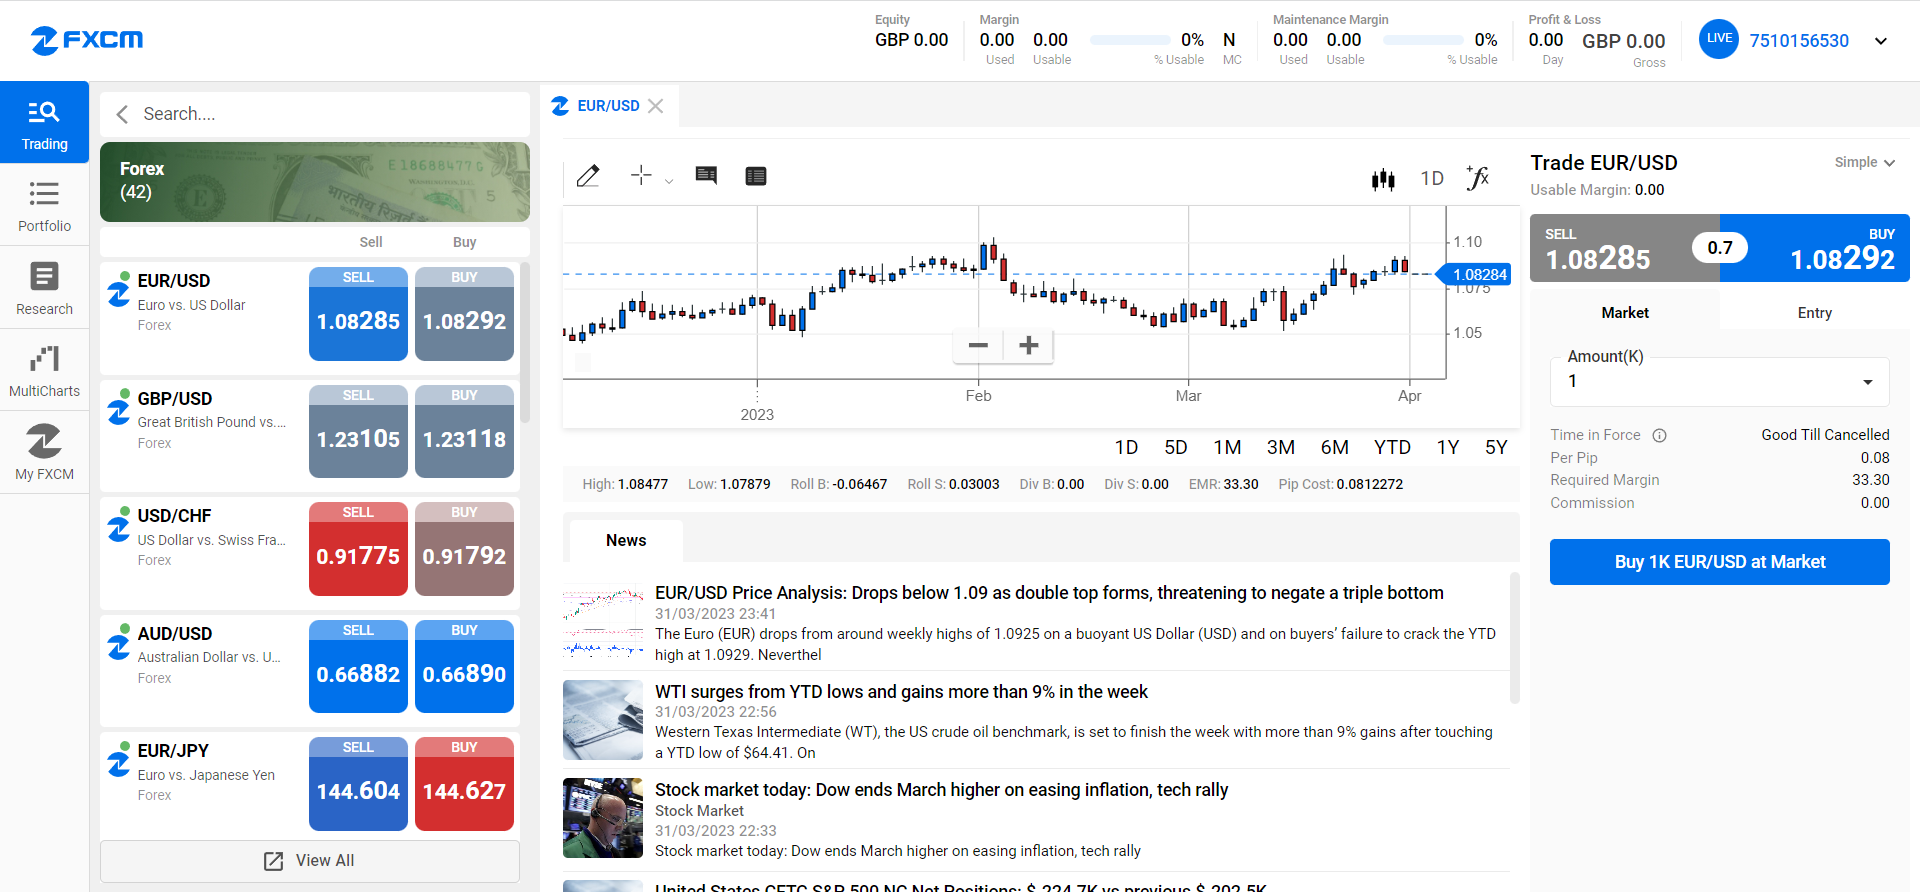The image size is (1920, 892).
Task: Zoom in the chart with plus
Action: coord(1028,345)
